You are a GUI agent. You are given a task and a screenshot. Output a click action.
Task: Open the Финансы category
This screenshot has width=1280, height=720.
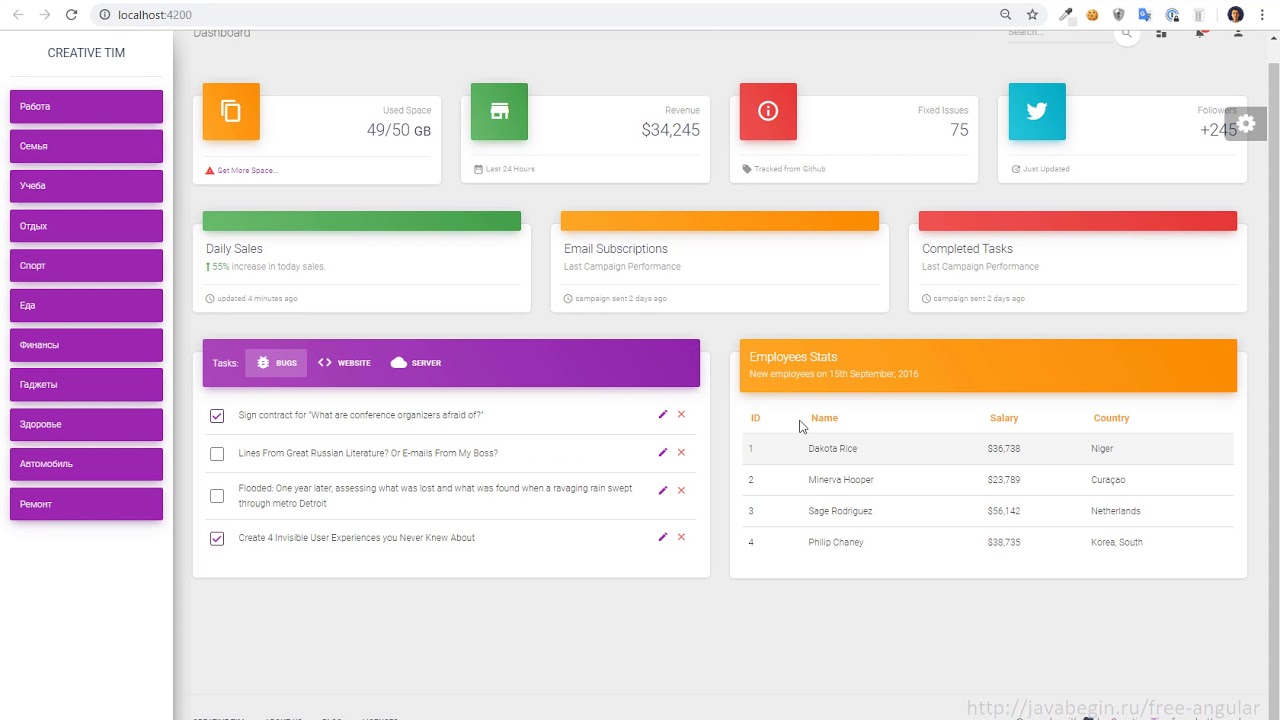coord(86,345)
